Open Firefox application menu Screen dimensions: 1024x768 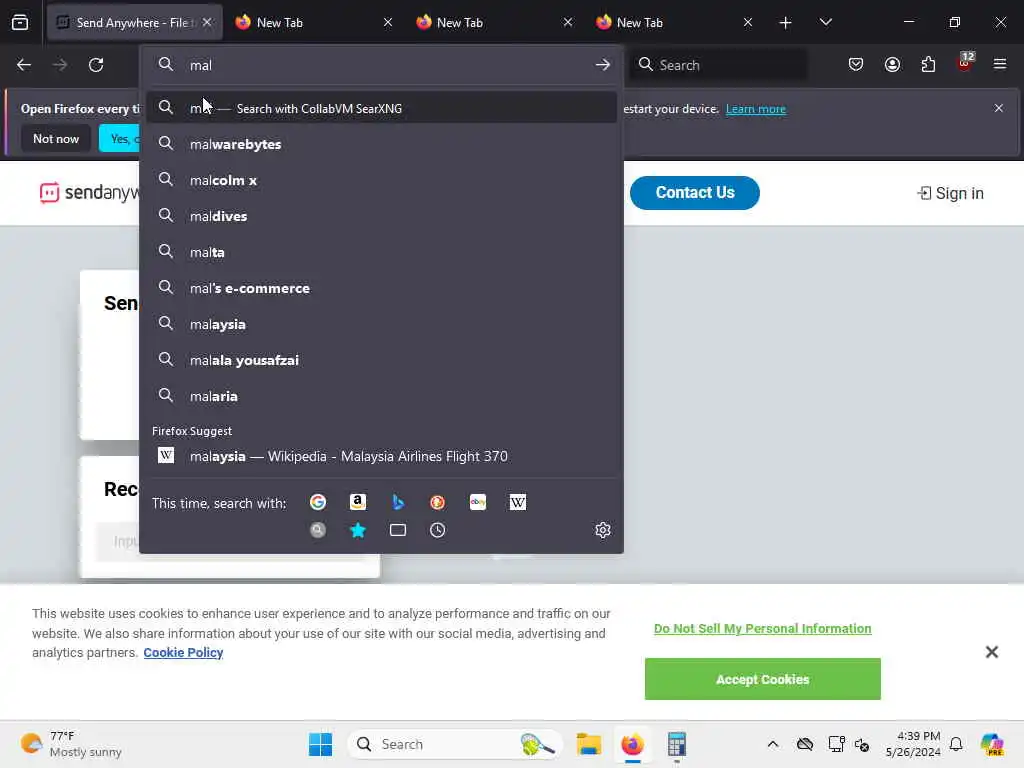[x=1000, y=64]
